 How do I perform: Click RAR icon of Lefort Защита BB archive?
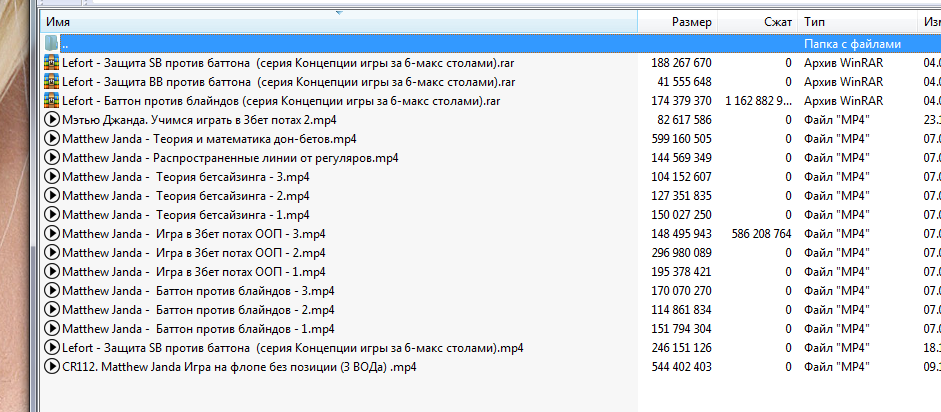coord(52,82)
